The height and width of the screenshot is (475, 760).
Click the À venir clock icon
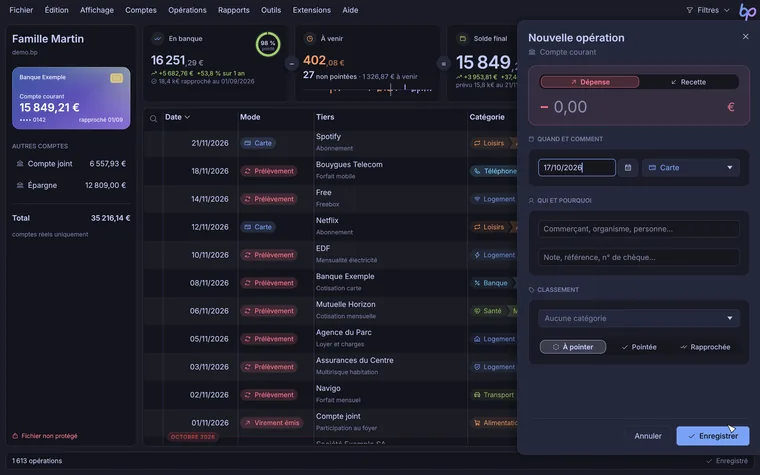tap(309, 38)
